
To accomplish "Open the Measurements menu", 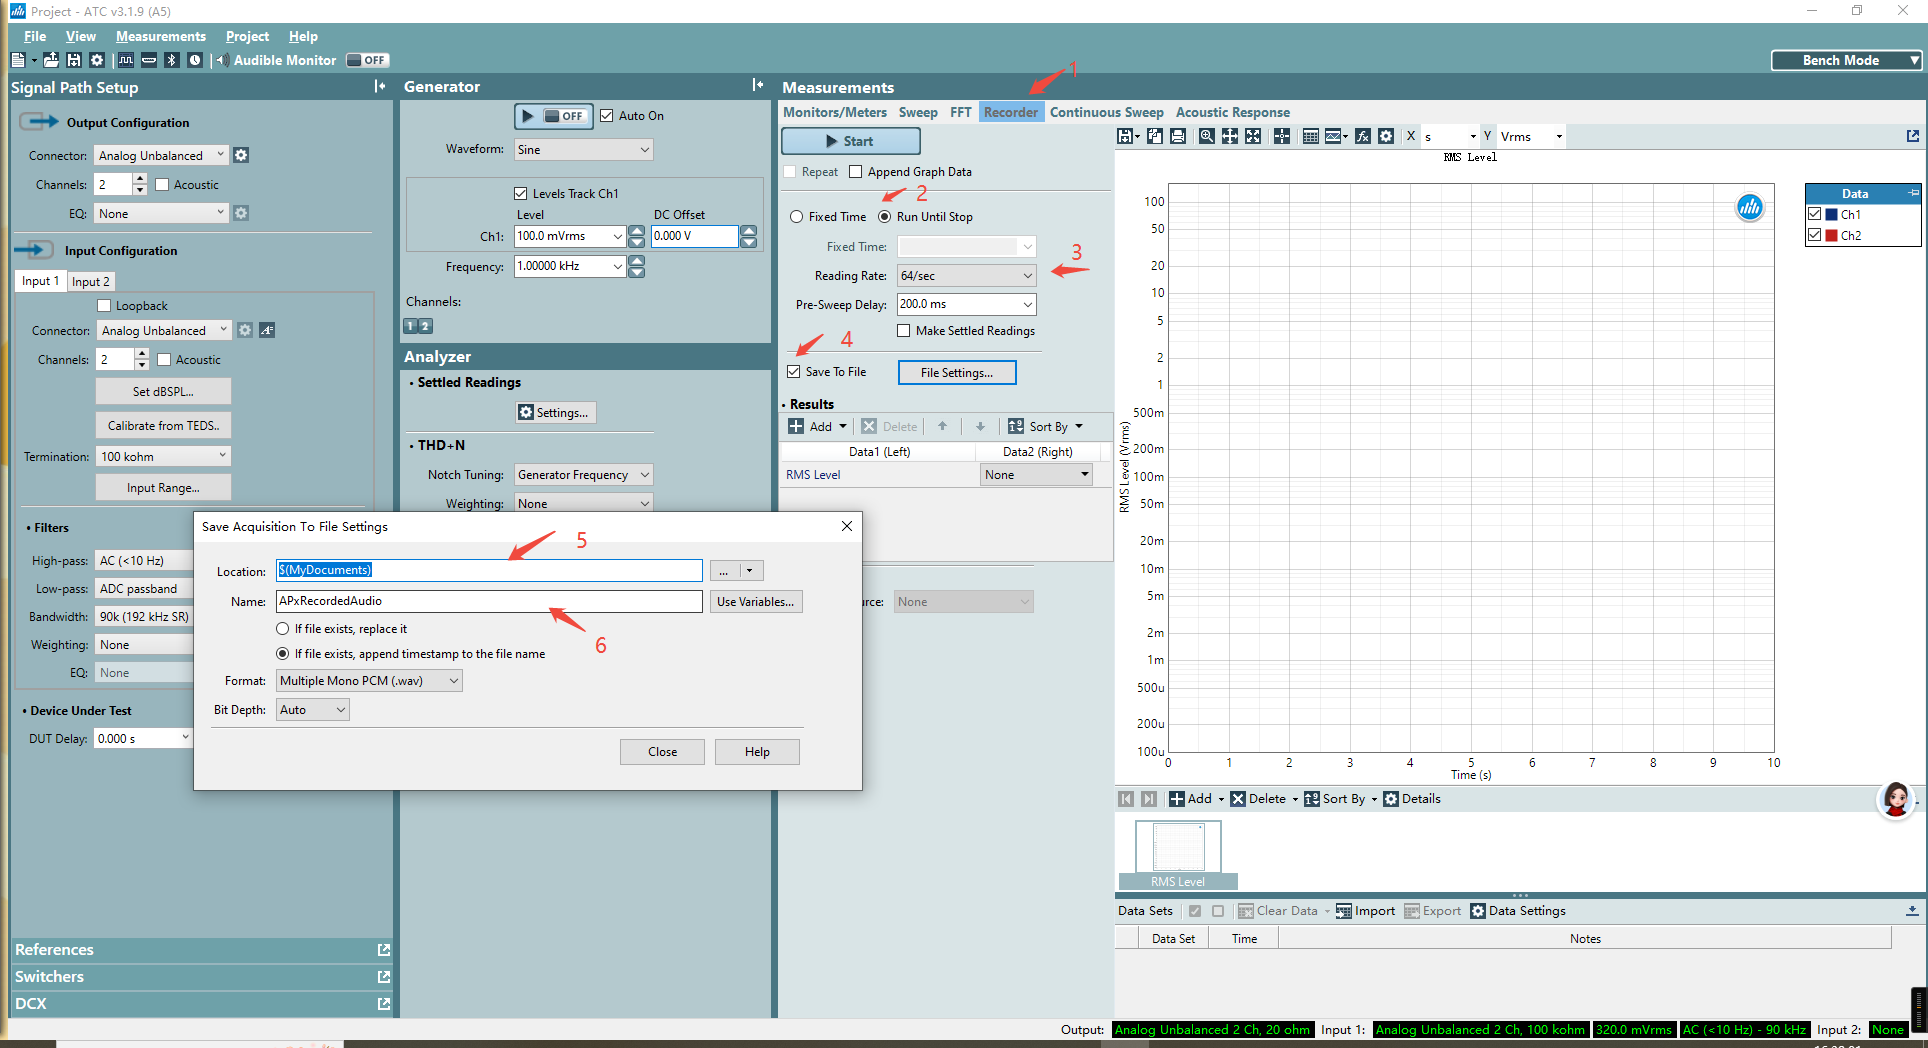I will (160, 36).
